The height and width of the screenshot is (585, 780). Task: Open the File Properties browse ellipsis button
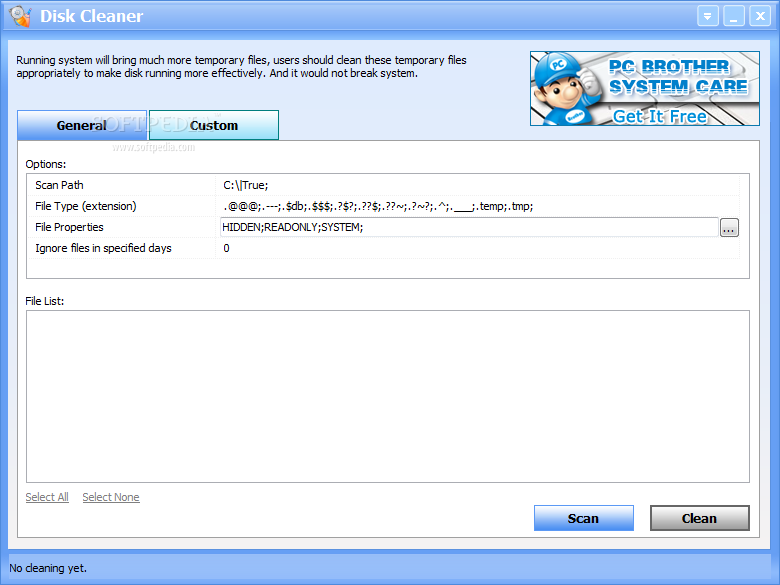729,228
